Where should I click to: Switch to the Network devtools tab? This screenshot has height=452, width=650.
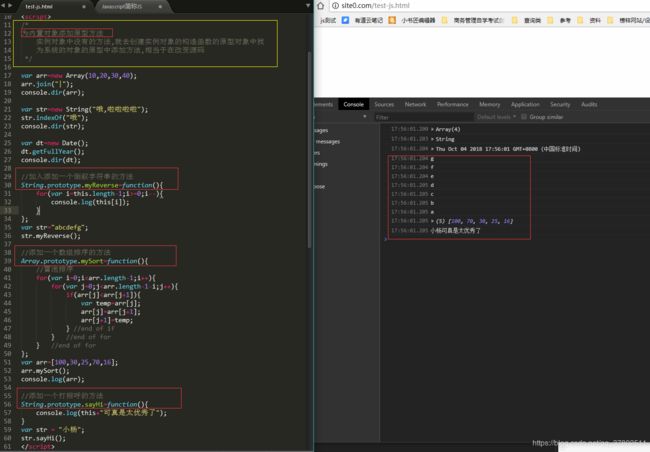point(415,104)
